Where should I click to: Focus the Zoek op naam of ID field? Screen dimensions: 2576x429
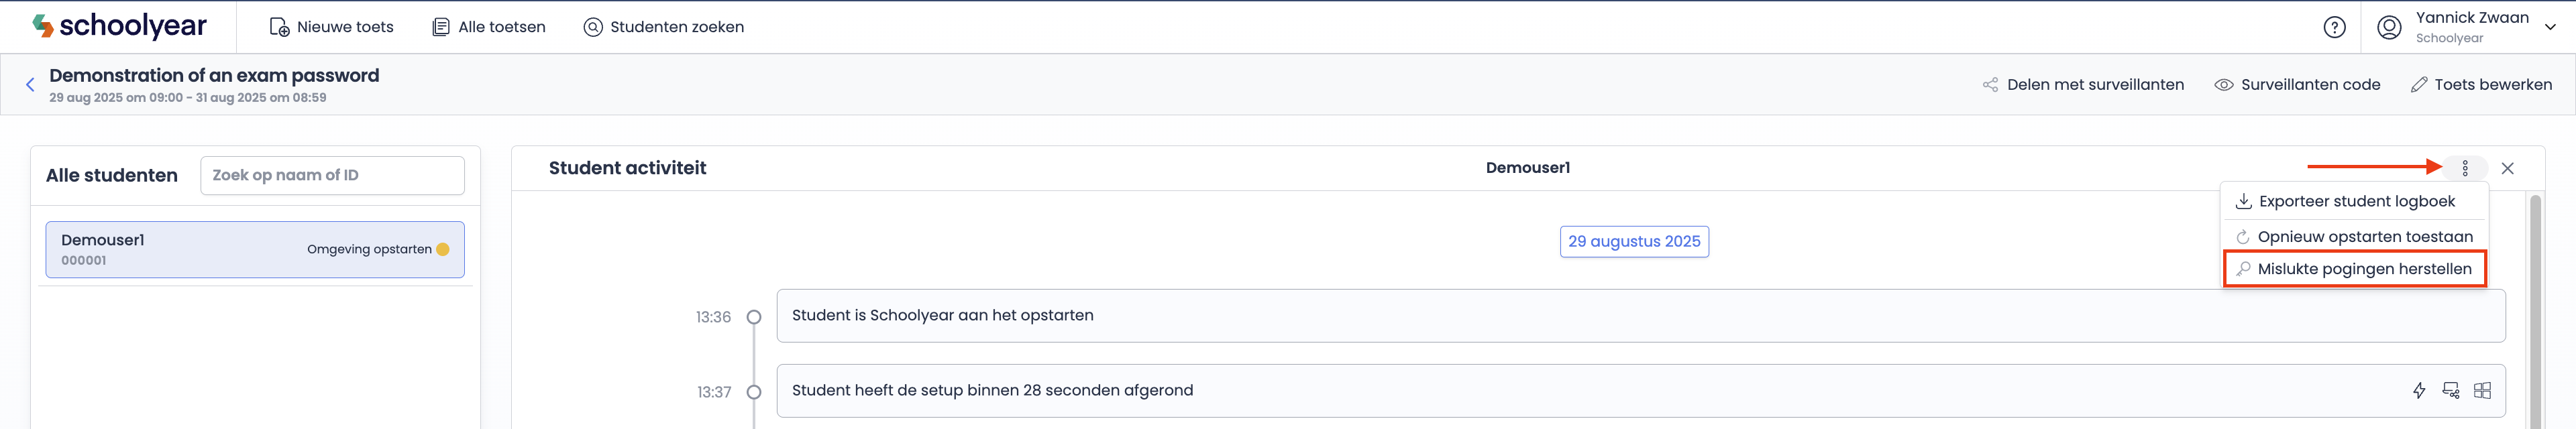tap(332, 175)
